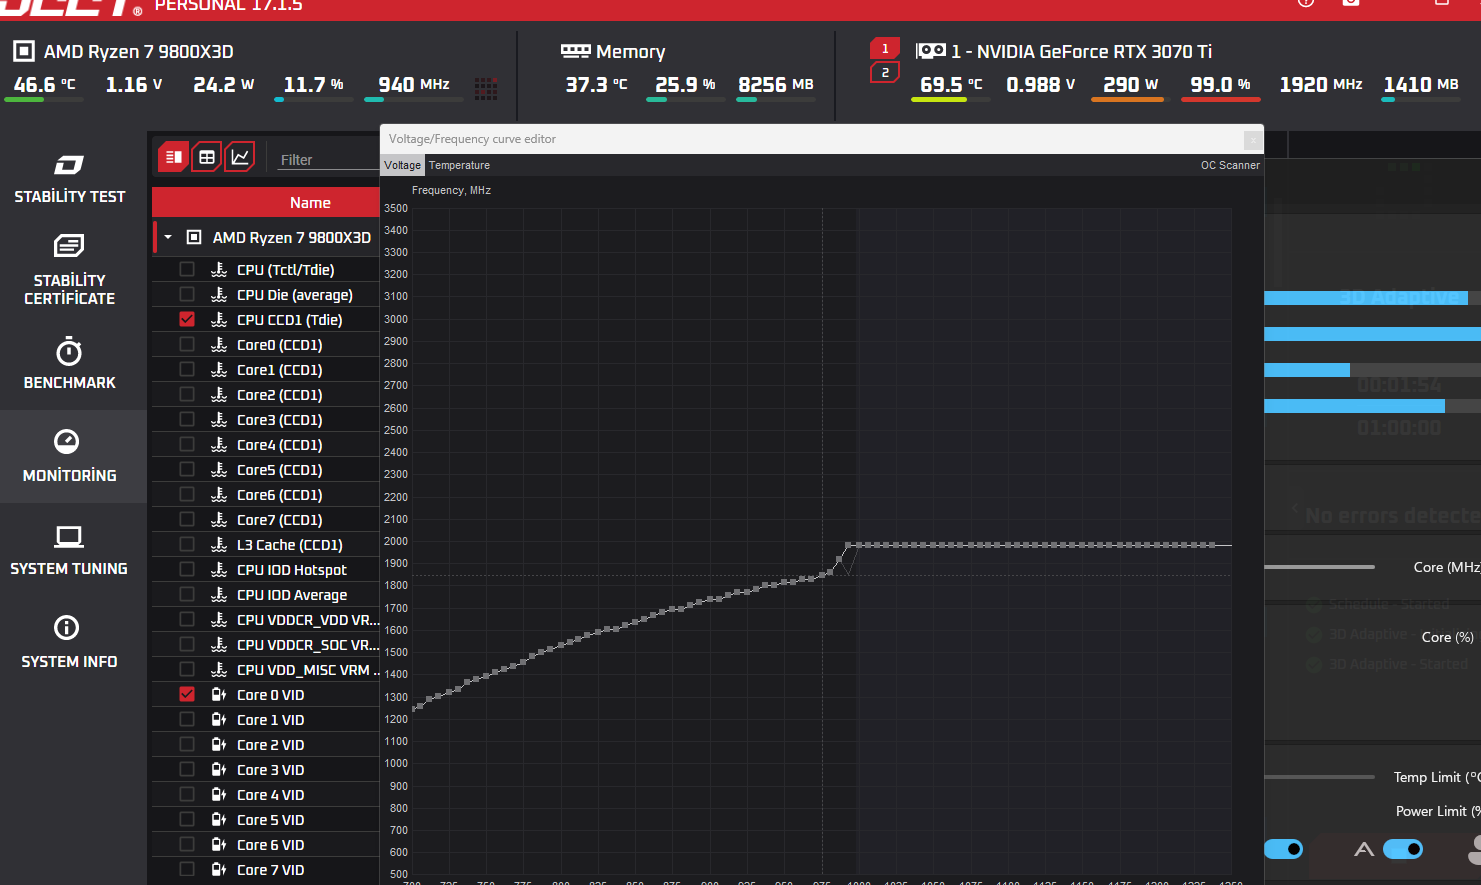Launch the OC Scanner
The height and width of the screenshot is (885, 1481).
1230,166
